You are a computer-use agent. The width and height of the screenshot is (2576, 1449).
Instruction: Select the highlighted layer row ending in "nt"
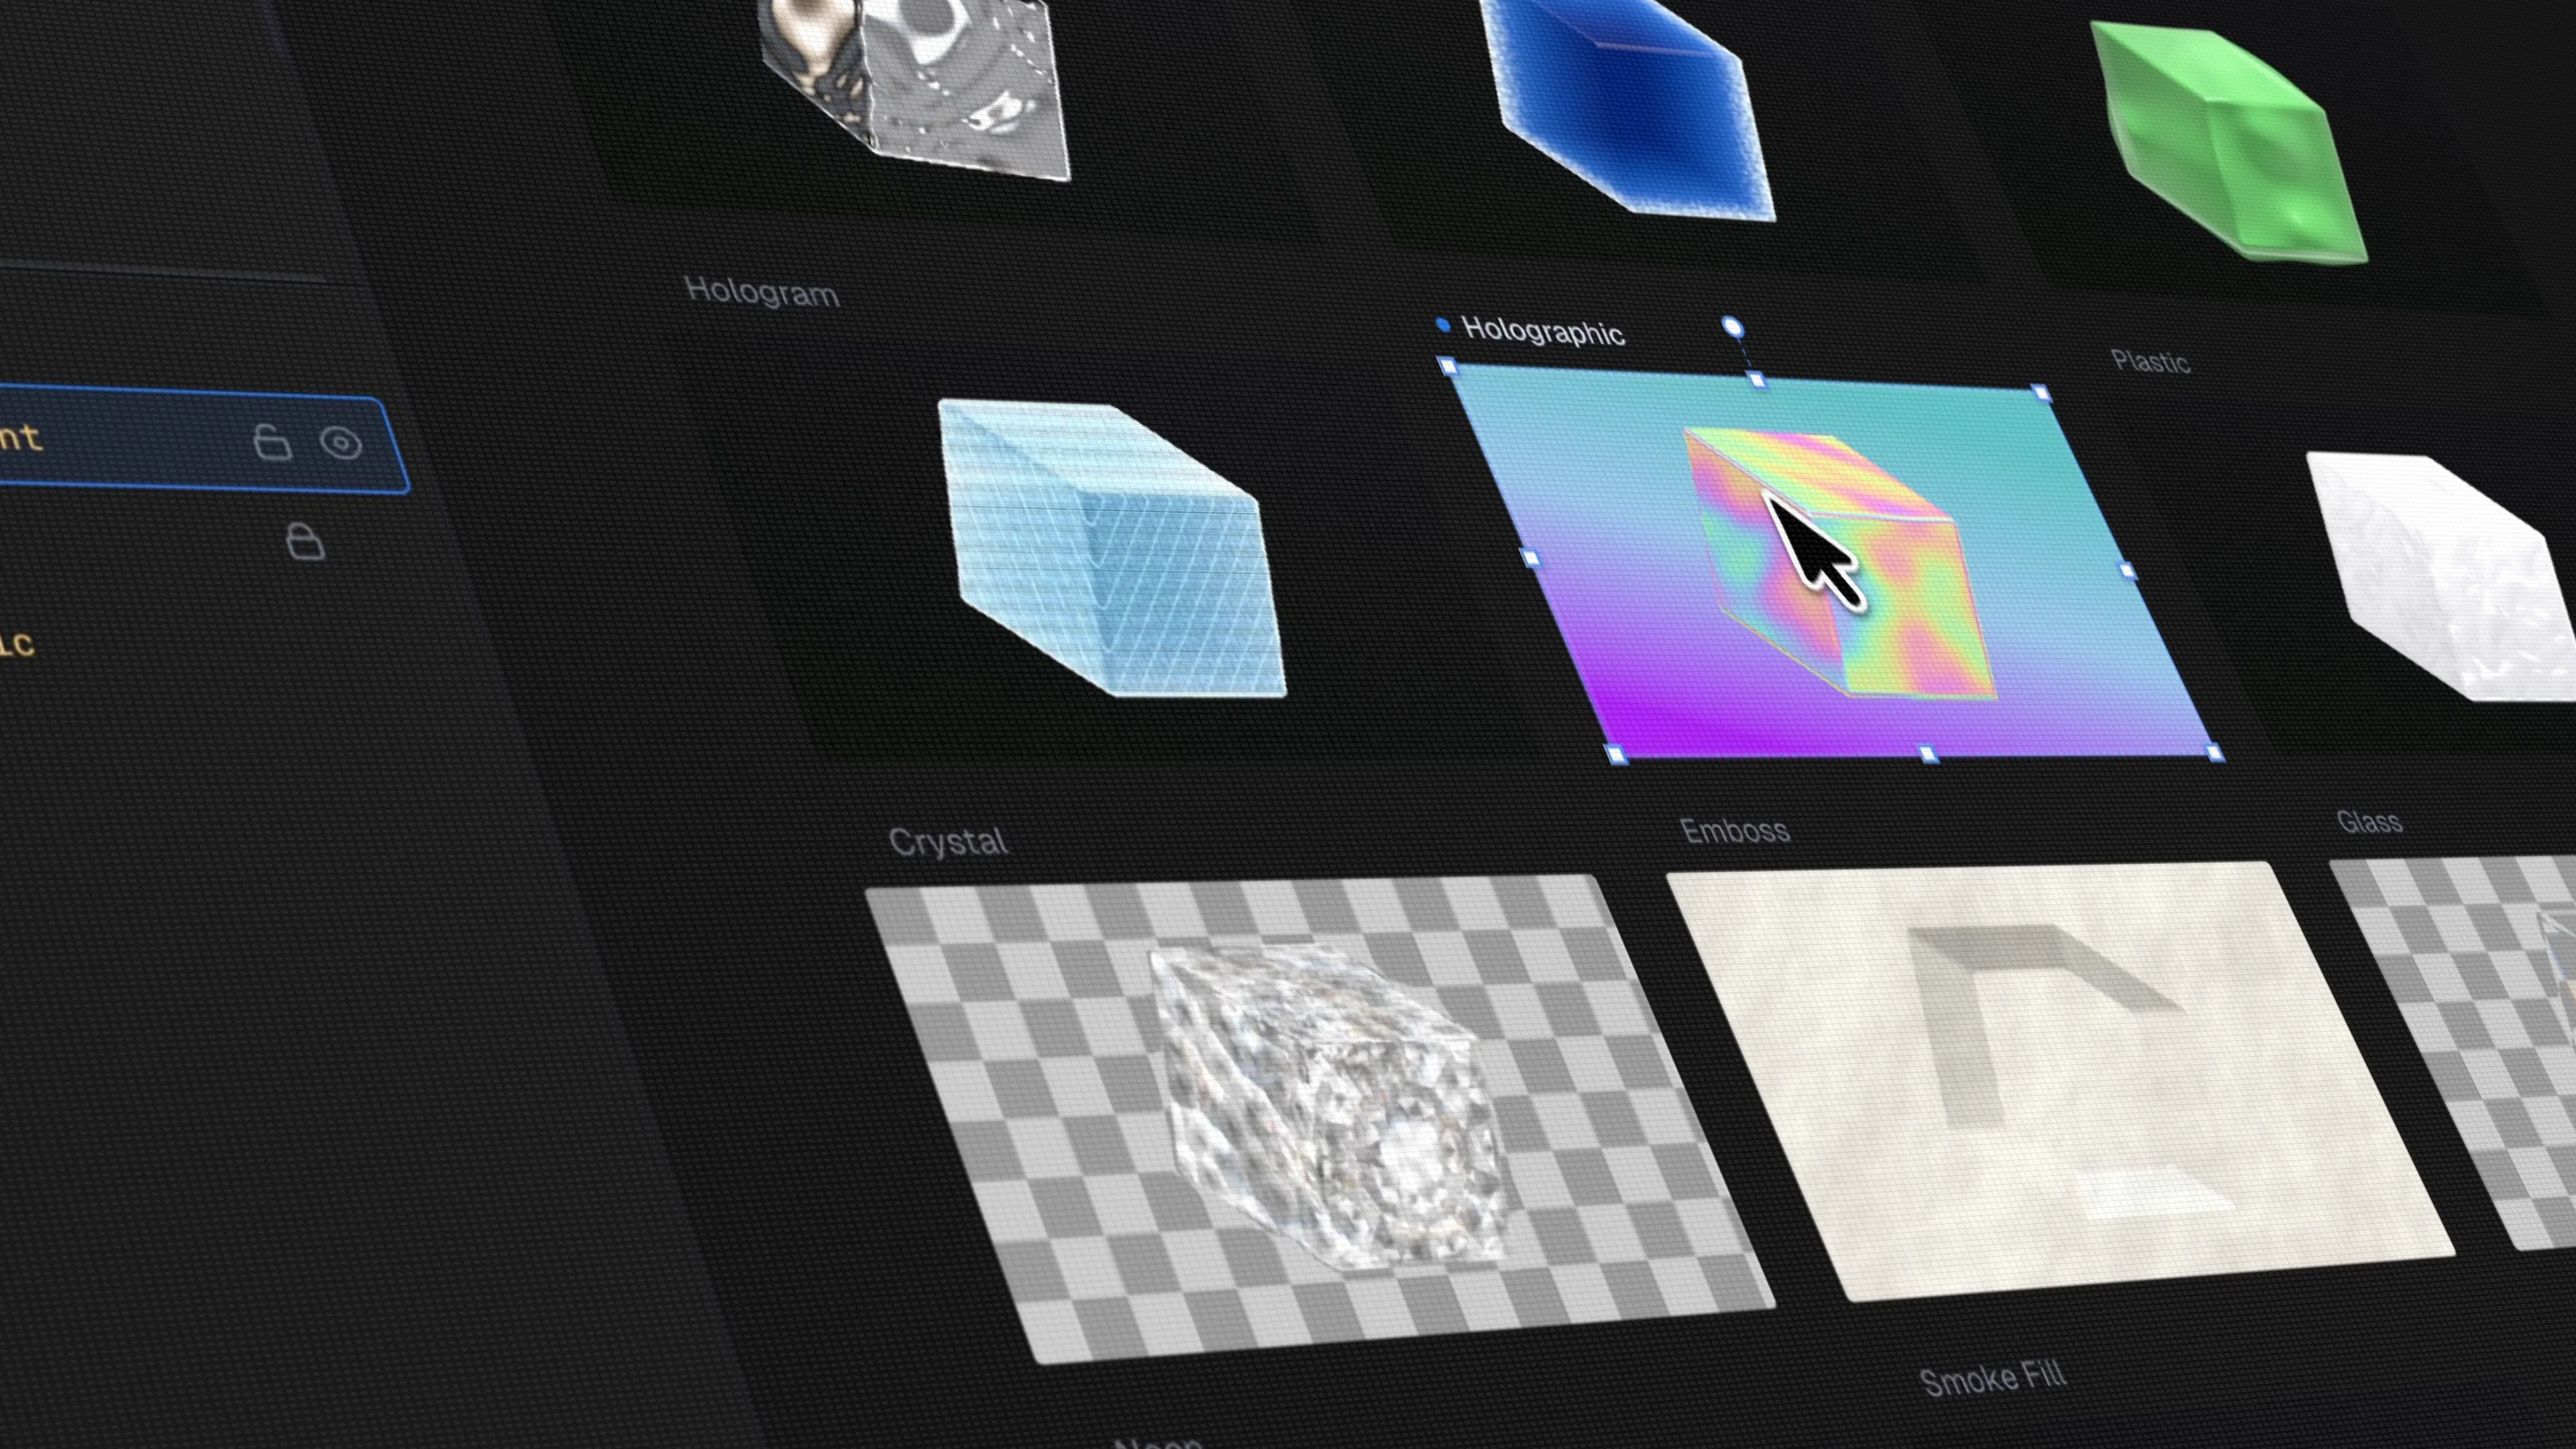[x=204, y=440]
